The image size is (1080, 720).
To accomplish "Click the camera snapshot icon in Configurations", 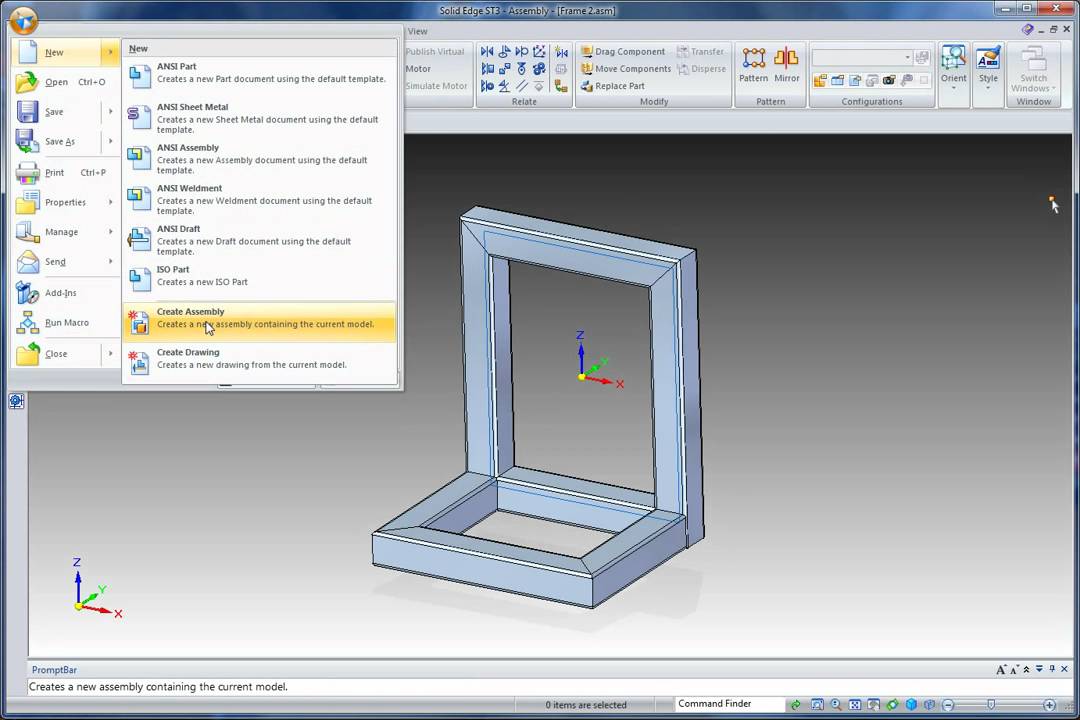I will pos(889,81).
